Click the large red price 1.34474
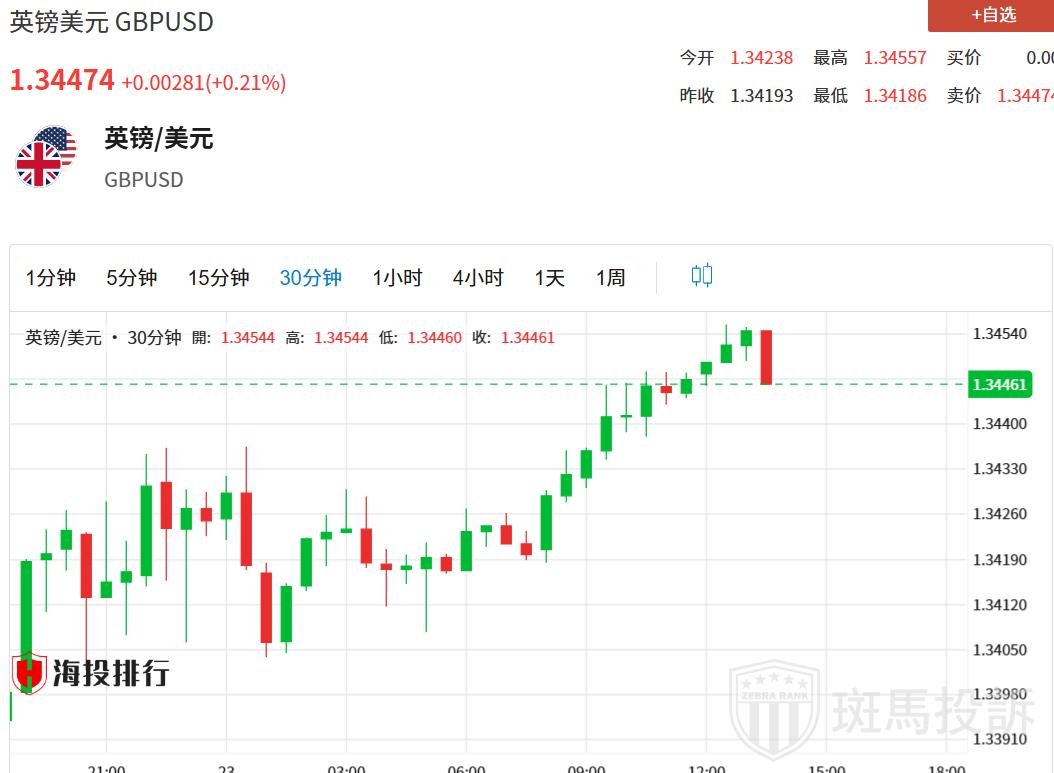Image resolution: width=1054 pixels, height=773 pixels. 62,81
